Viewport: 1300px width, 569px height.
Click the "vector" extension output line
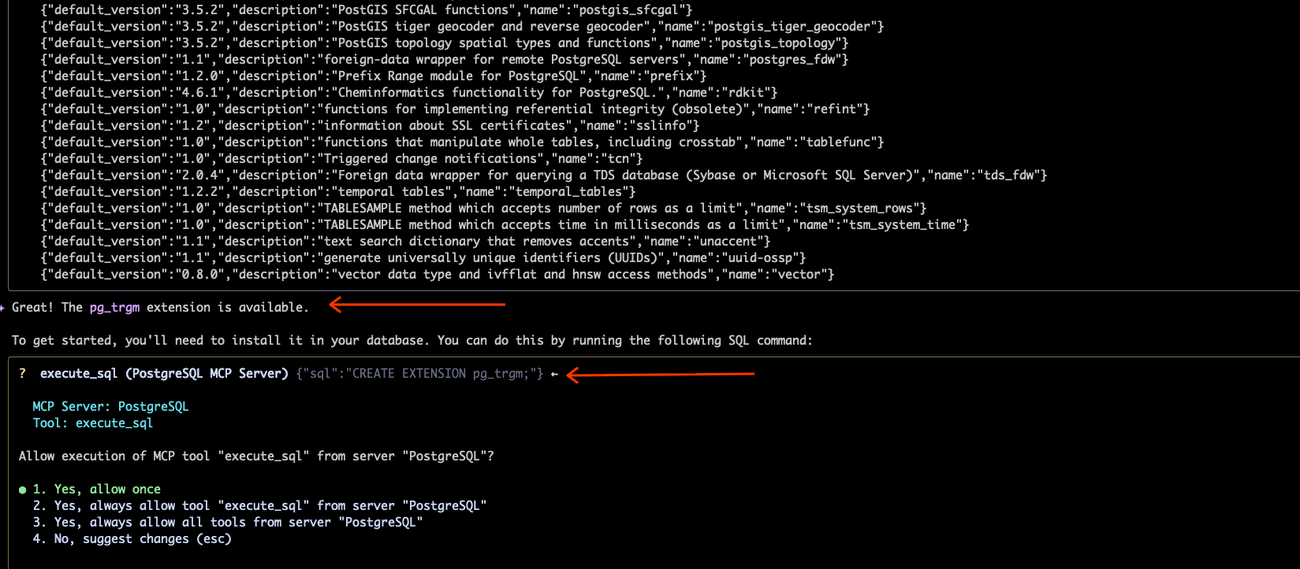[437, 274]
